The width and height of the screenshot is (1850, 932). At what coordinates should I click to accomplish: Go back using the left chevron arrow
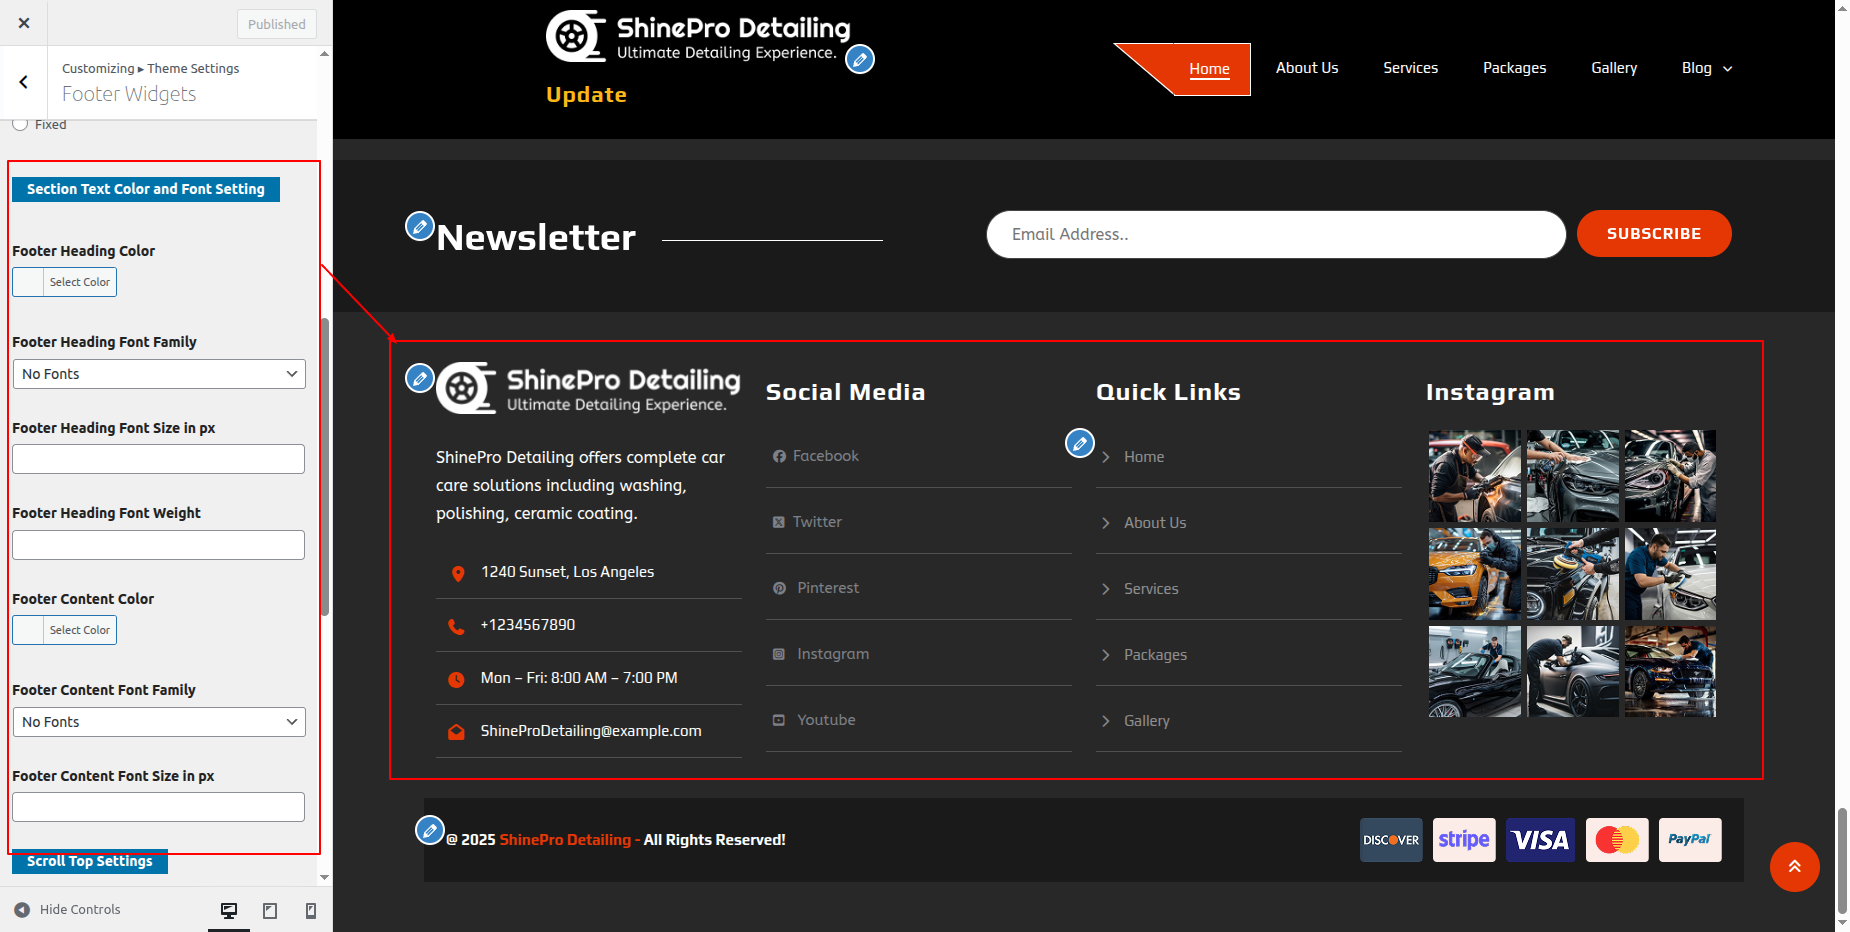(x=24, y=82)
